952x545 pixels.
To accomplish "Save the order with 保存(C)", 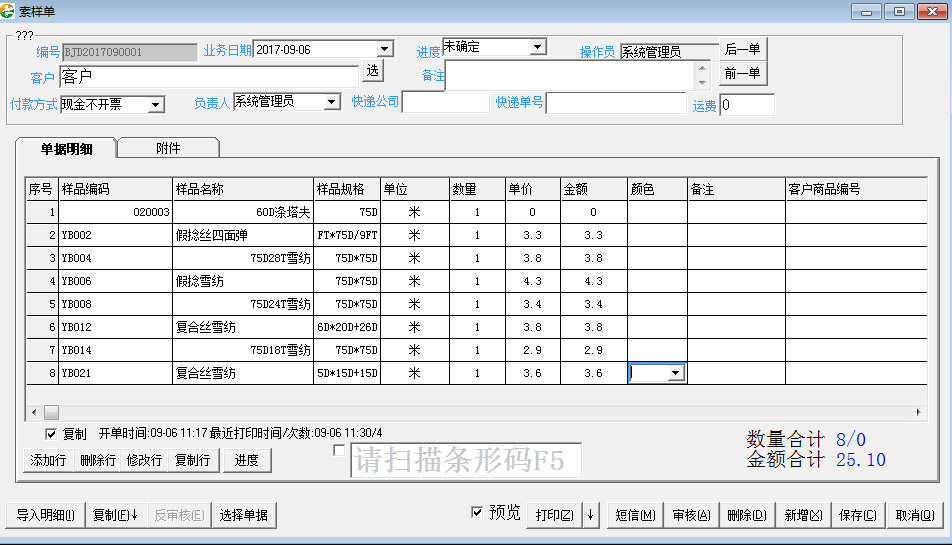I will click(x=858, y=515).
